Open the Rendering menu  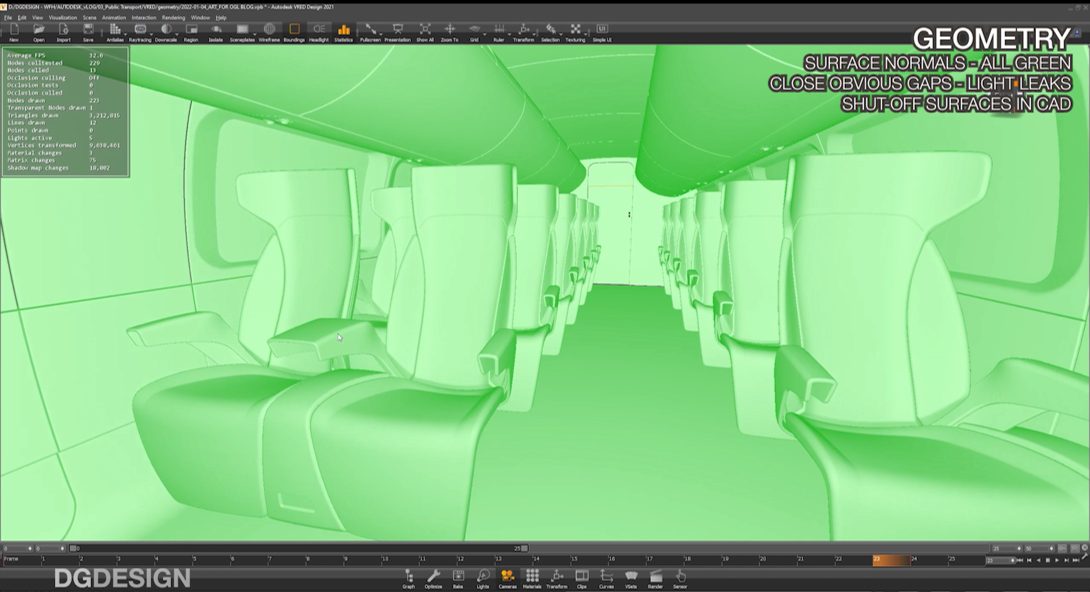[x=173, y=17]
